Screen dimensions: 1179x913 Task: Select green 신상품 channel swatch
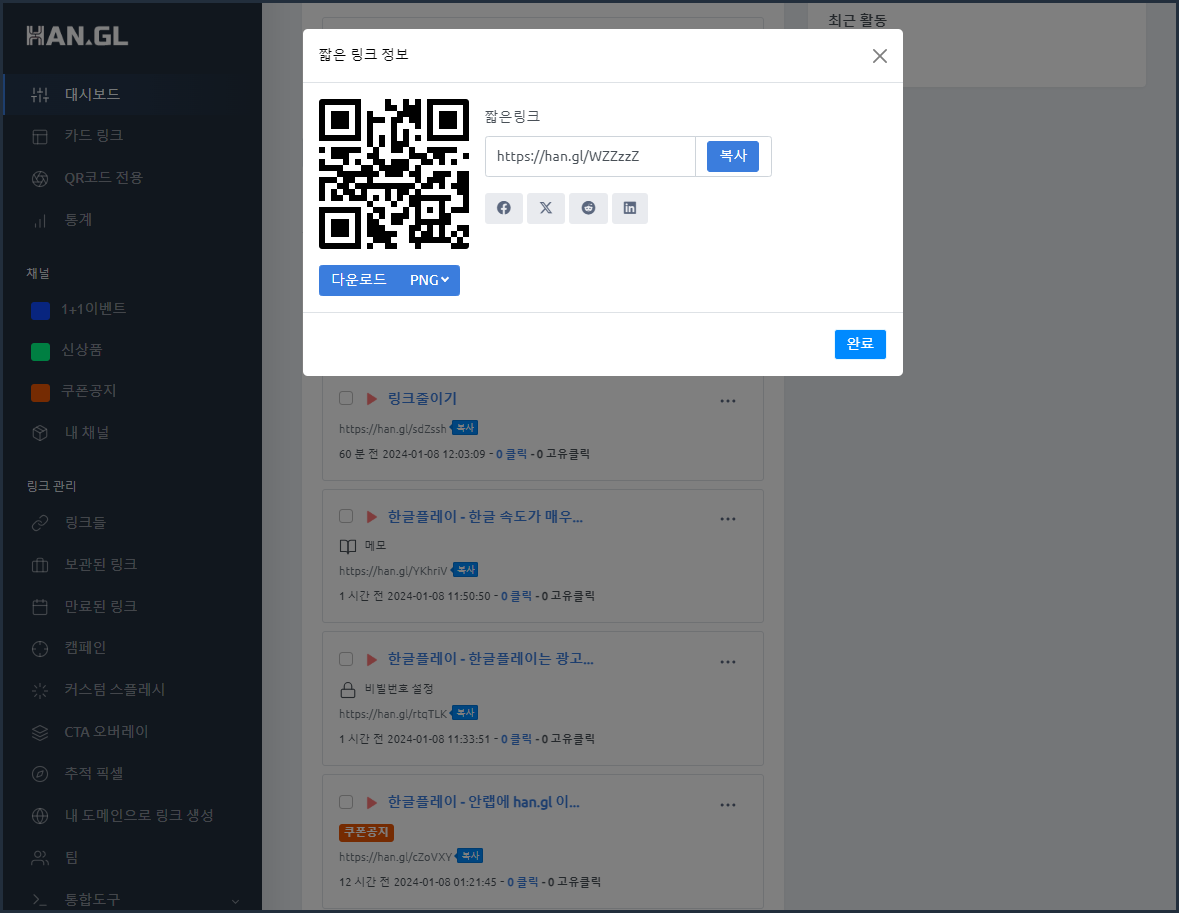pyautogui.click(x=41, y=351)
